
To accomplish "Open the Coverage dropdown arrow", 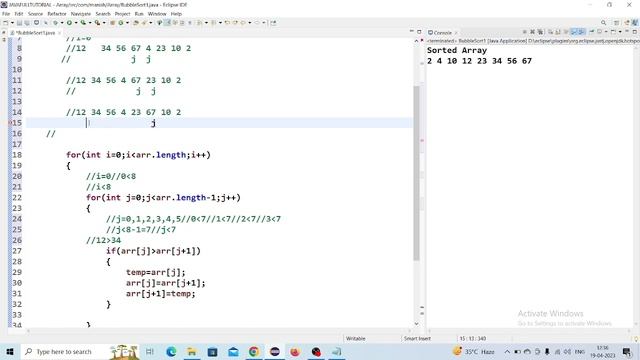I will tap(90, 23).
